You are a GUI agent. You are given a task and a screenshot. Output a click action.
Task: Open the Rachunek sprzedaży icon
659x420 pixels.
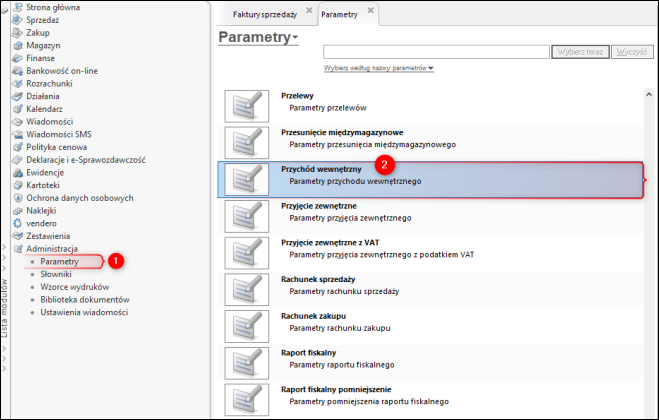coord(244,287)
